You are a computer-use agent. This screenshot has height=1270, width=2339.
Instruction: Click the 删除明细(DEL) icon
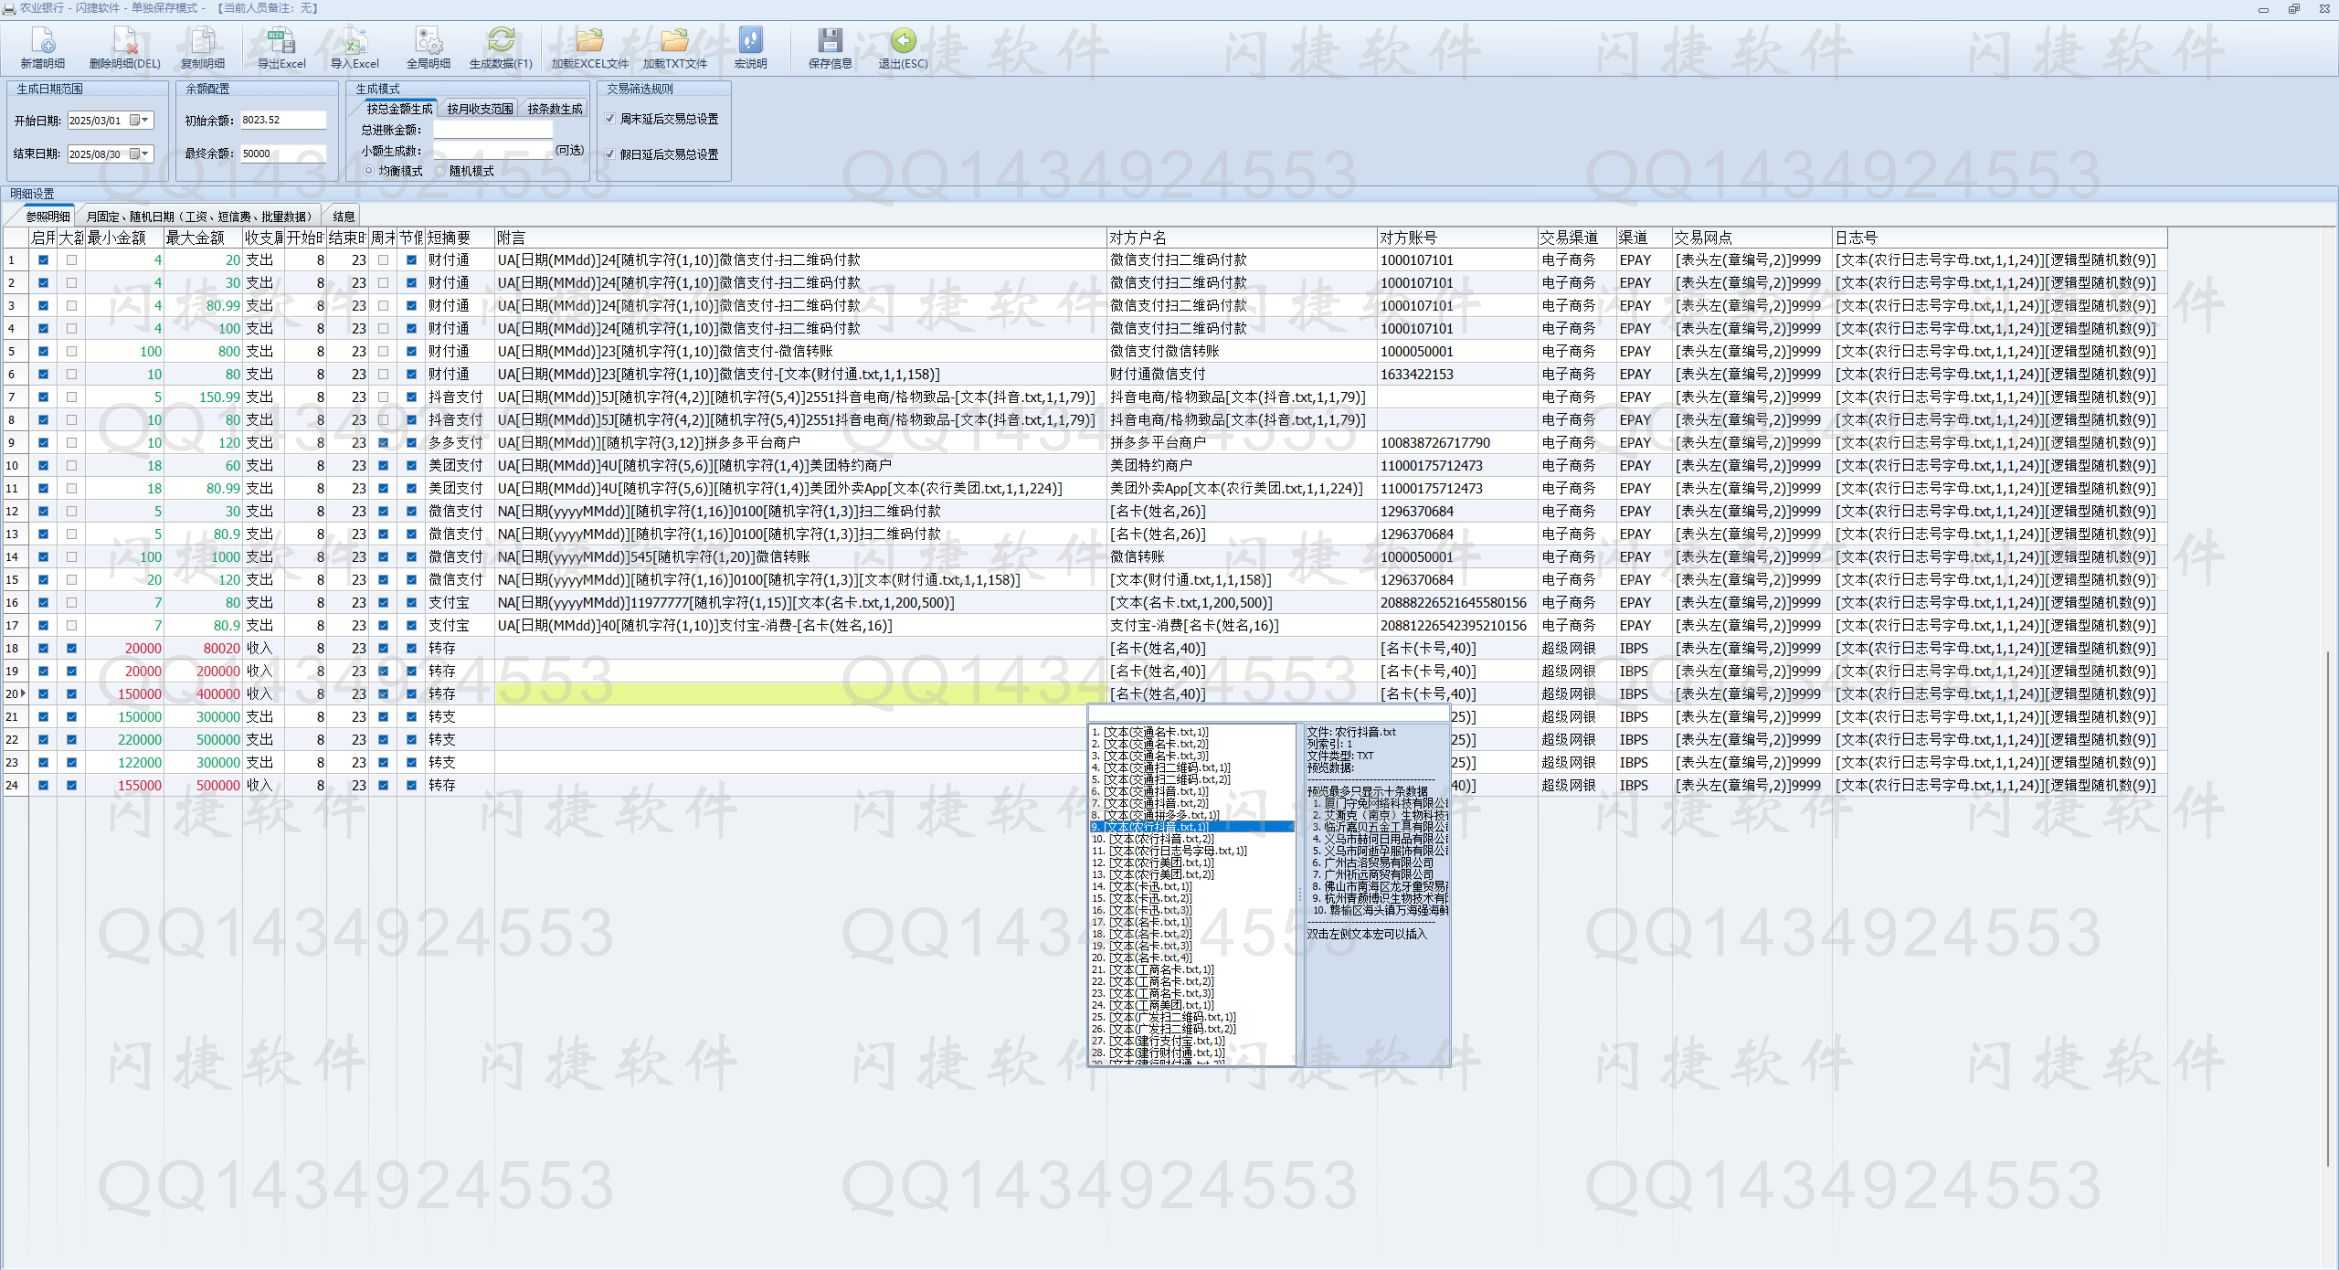[125, 41]
